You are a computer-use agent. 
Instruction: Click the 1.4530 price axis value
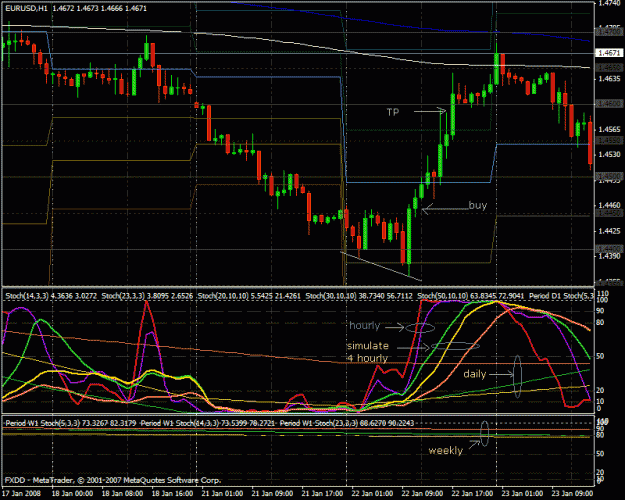pyautogui.click(x=610, y=154)
